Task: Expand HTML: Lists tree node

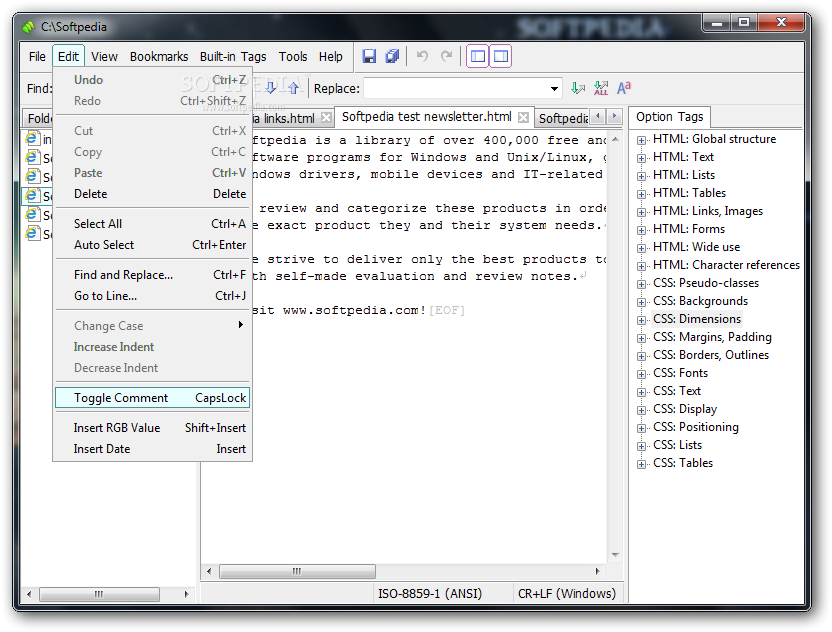Action: pos(641,176)
